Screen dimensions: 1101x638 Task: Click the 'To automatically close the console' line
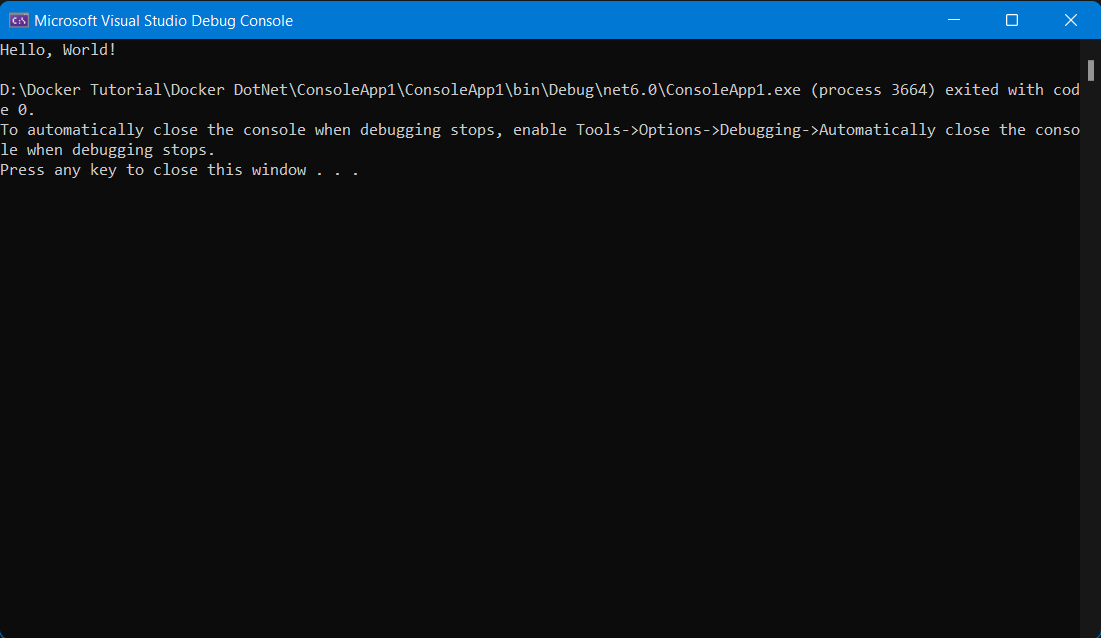(x=540, y=130)
